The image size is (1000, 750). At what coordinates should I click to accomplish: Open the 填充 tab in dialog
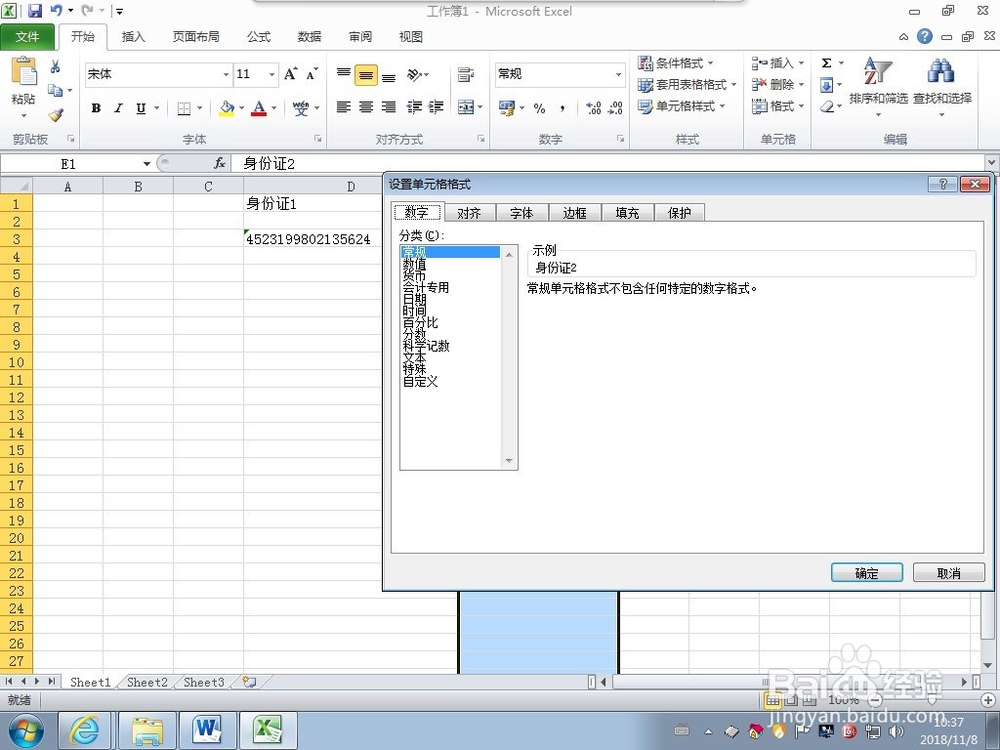click(x=628, y=213)
